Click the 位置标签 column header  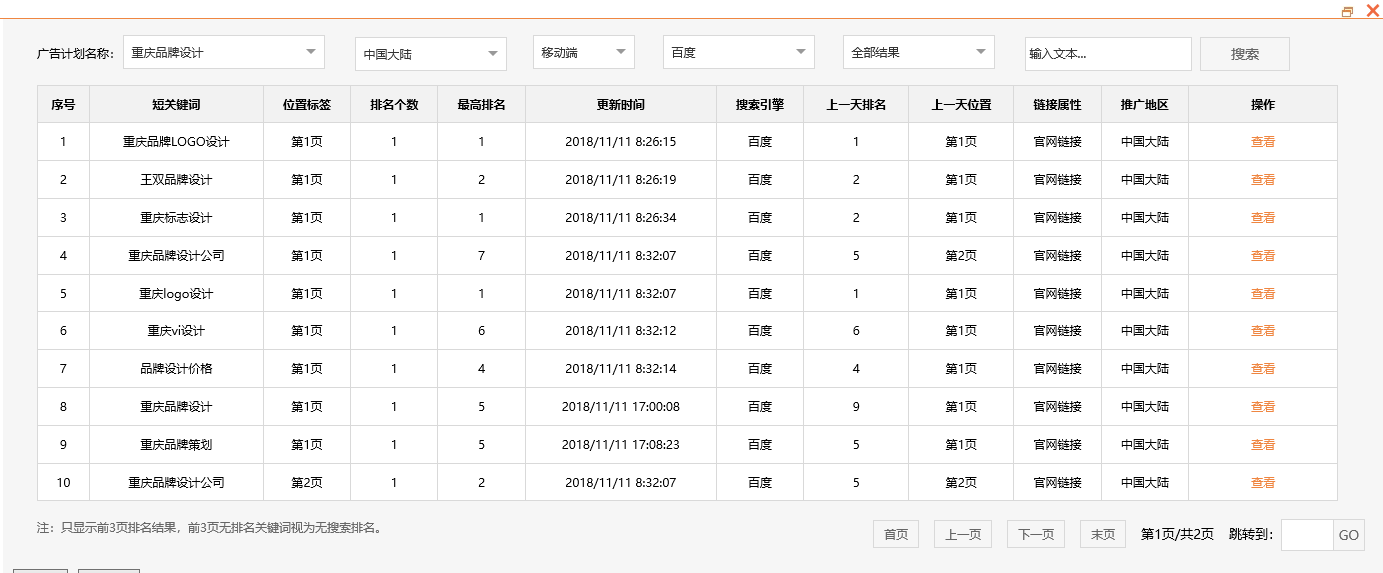[x=307, y=104]
